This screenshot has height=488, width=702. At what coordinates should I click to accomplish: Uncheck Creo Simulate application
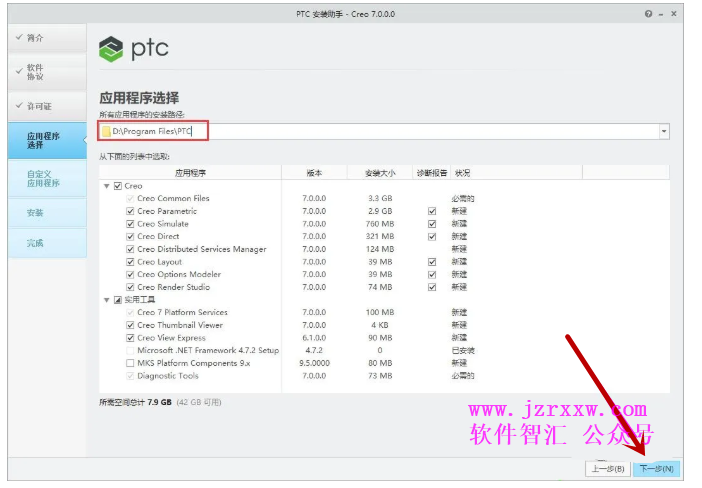point(130,224)
